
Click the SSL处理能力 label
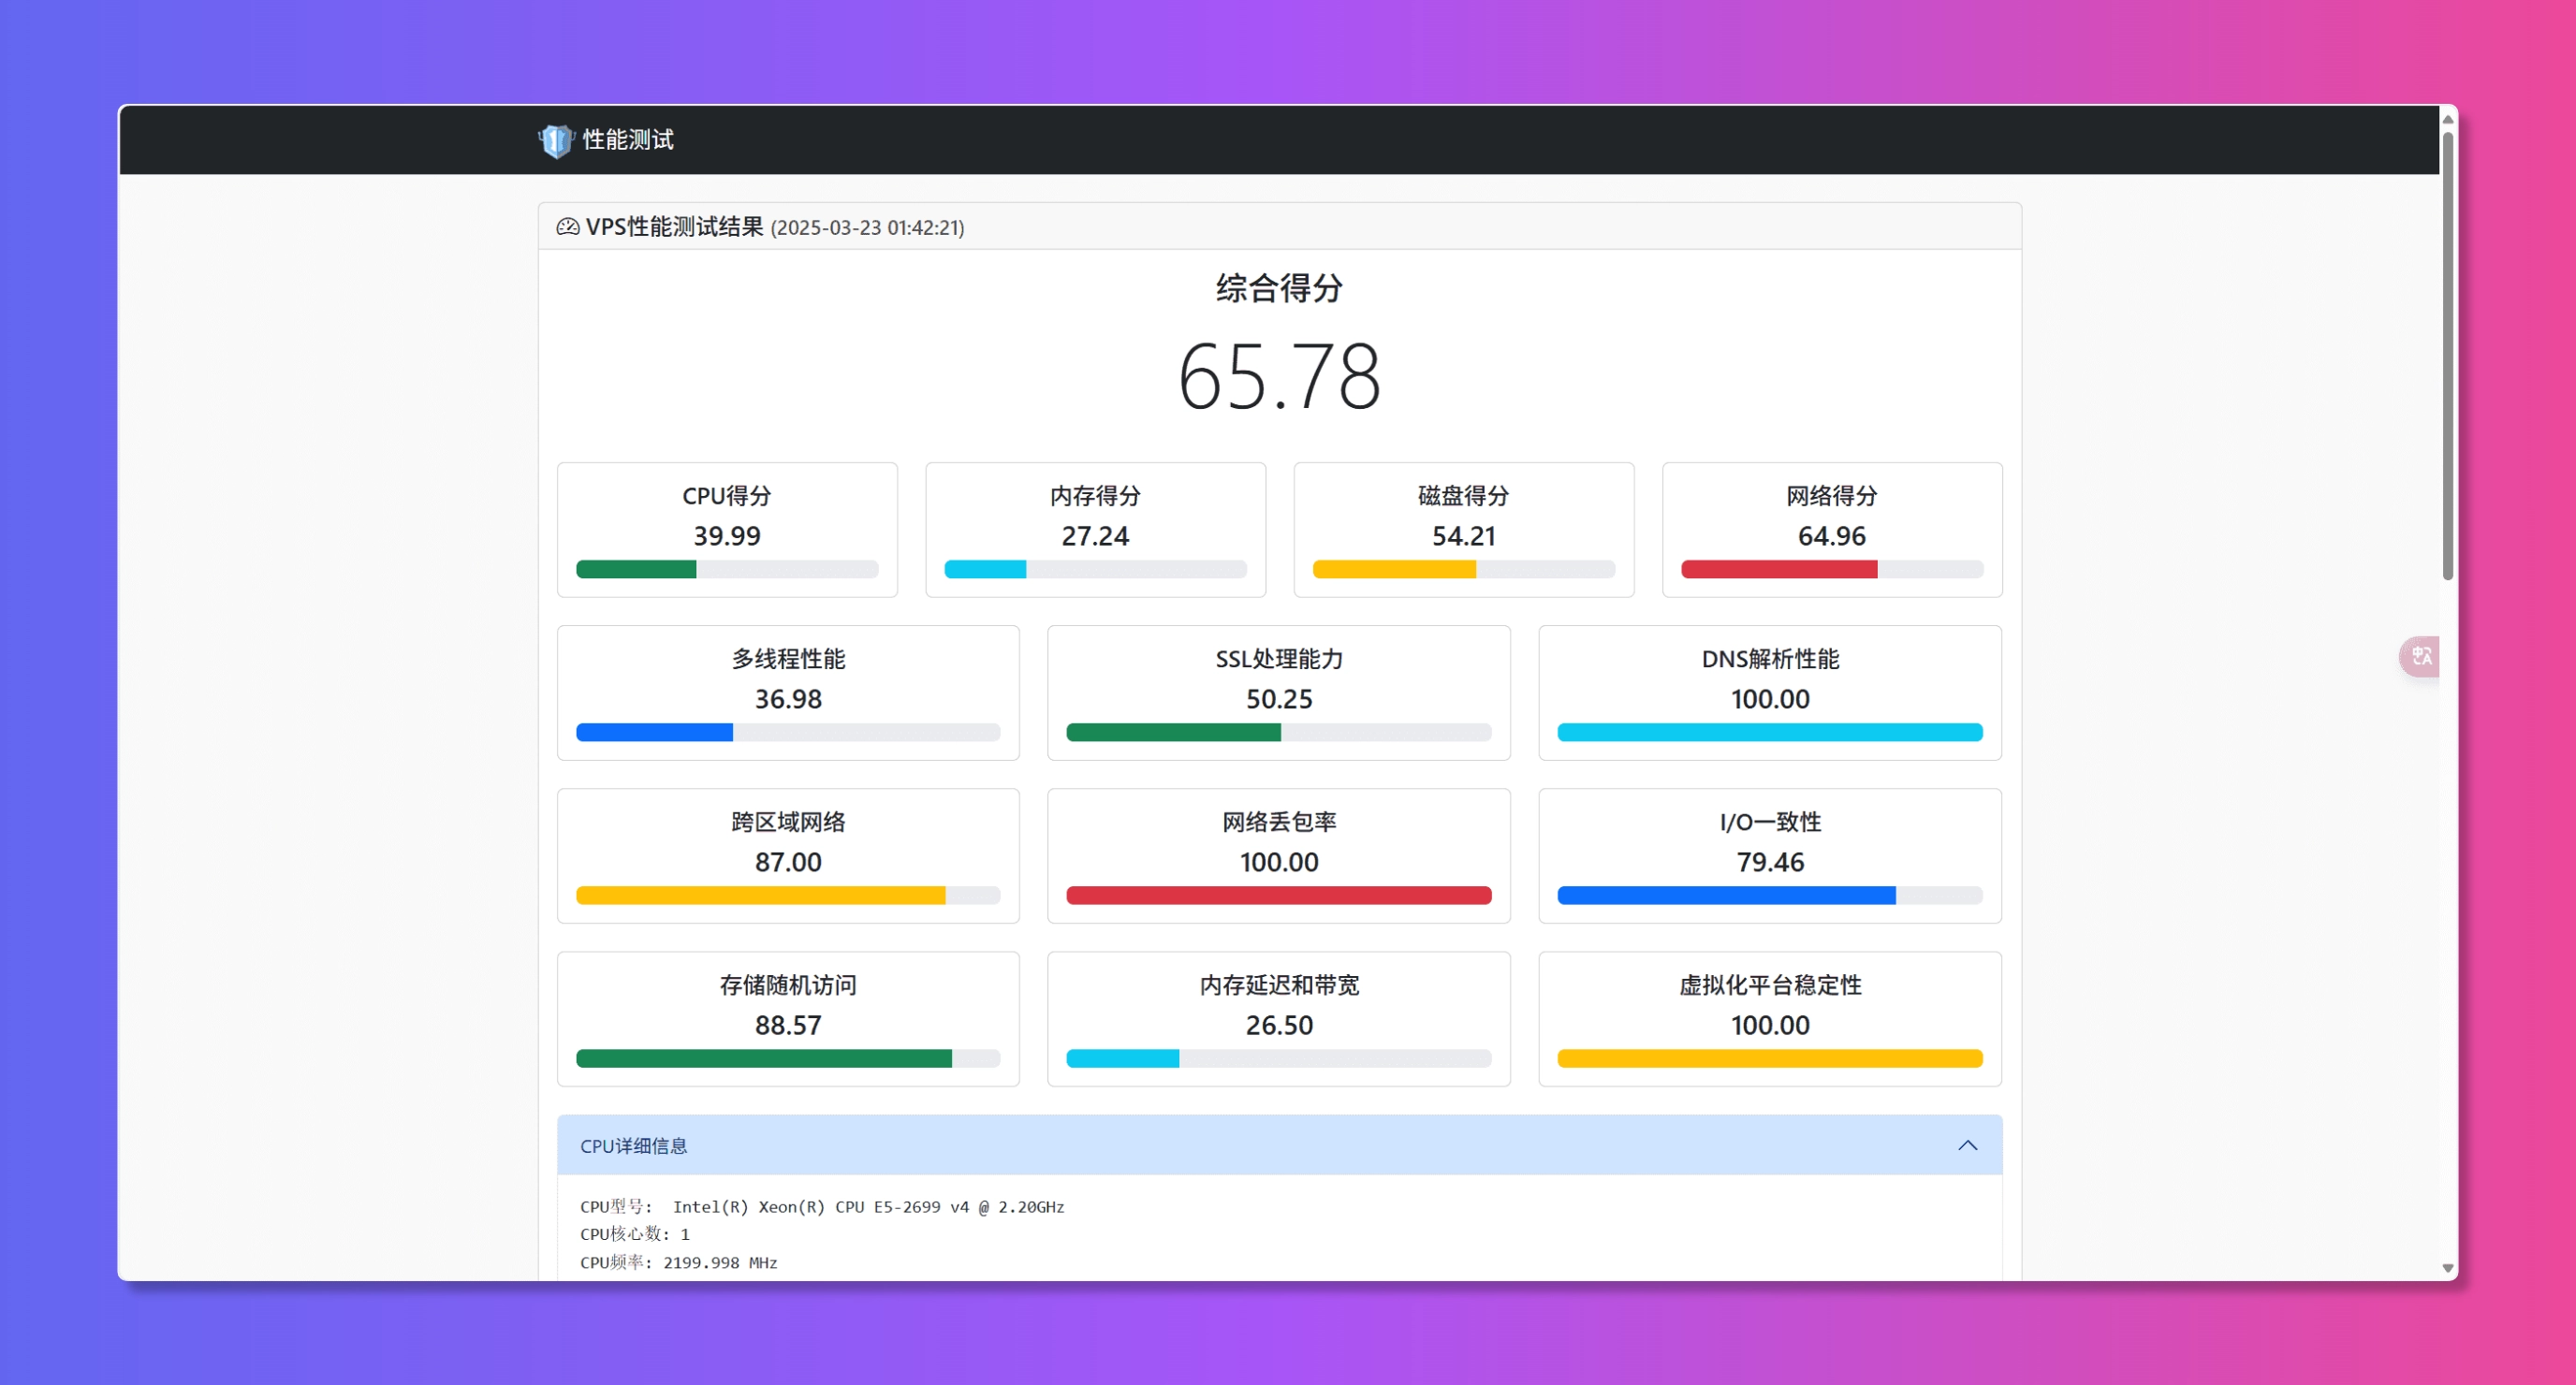[x=1279, y=659]
